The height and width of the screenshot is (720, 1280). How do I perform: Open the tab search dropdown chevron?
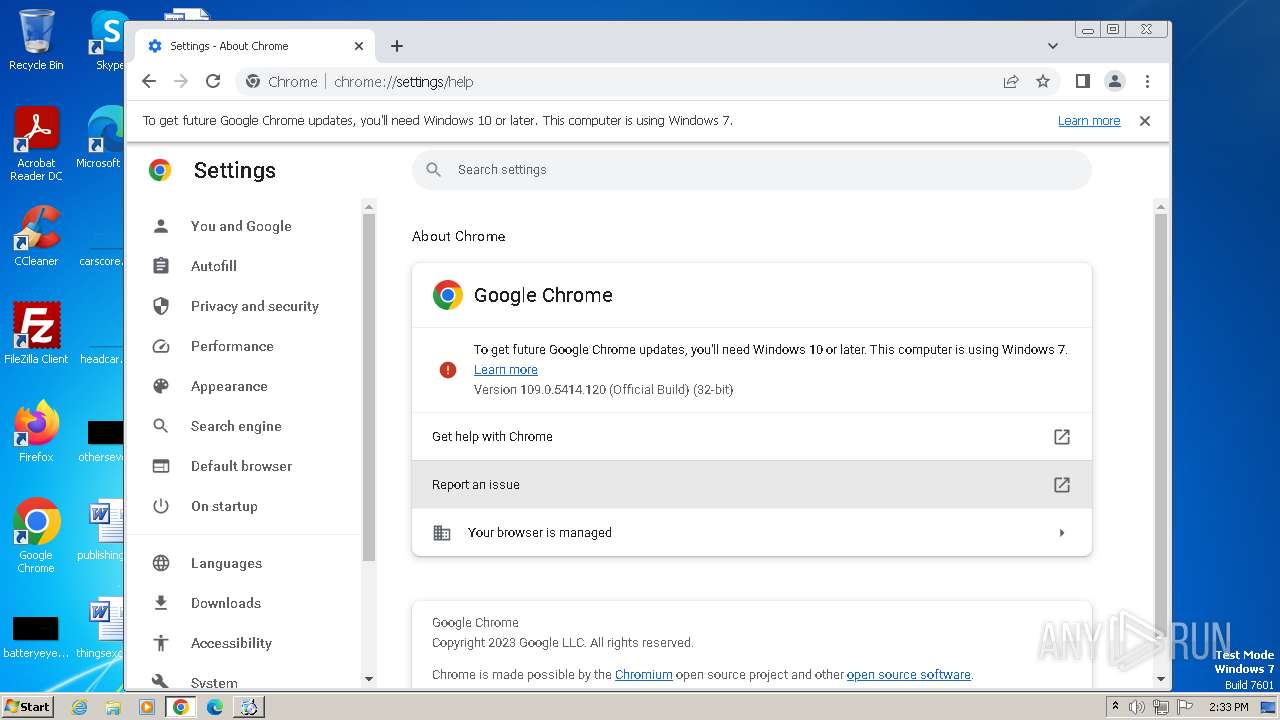pyautogui.click(x=1053, y=46)
